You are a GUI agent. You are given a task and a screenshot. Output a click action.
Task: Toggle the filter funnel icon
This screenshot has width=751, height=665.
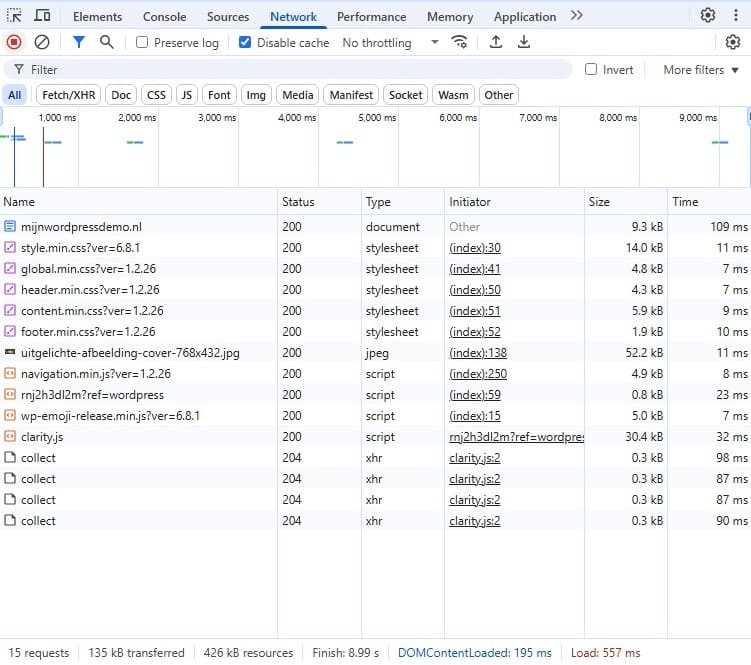click(x=79, y=42)
